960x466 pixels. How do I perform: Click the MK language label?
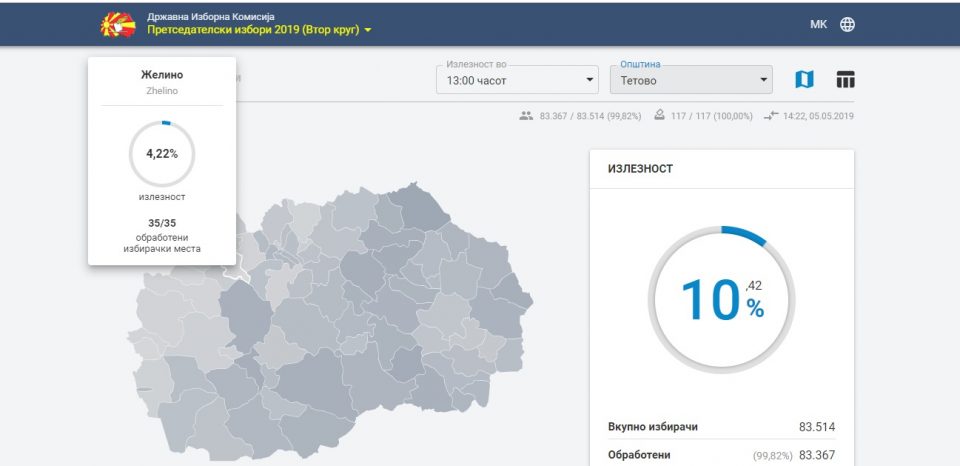coord(819,24)
